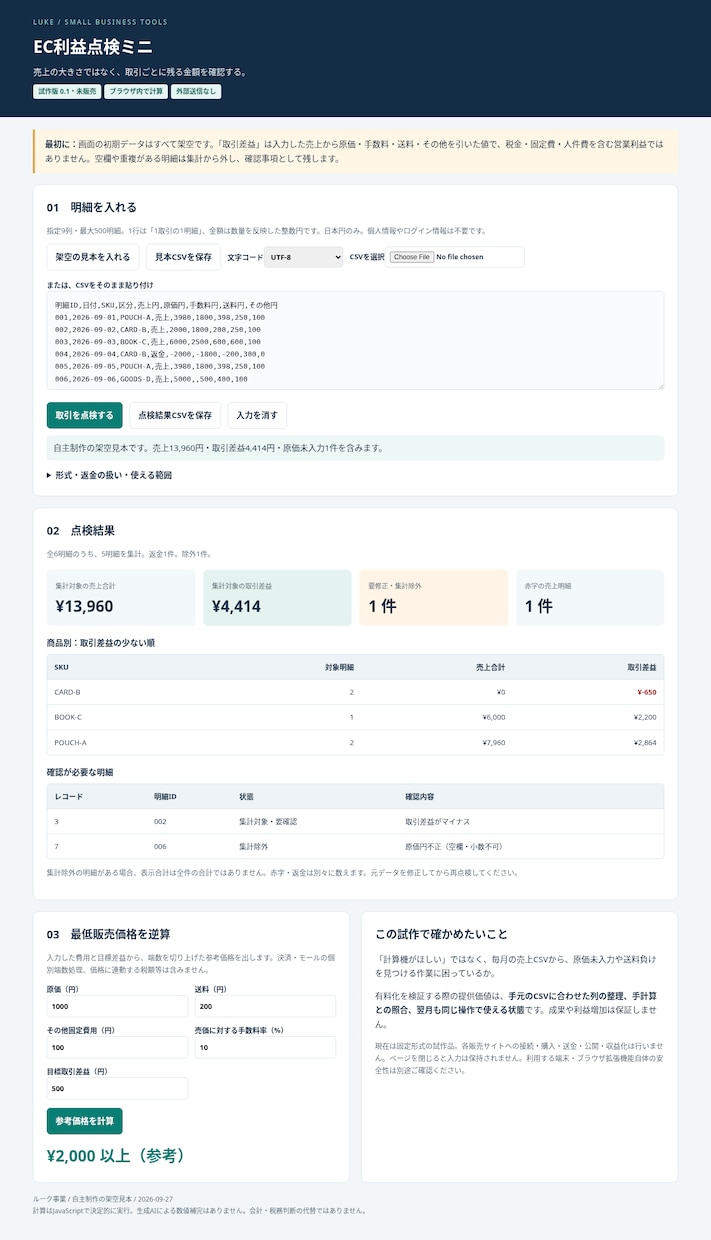This screenshot has height=1240, width=711.
Task: Click the ブラウザ内で計算 badge
Action: 135,91
